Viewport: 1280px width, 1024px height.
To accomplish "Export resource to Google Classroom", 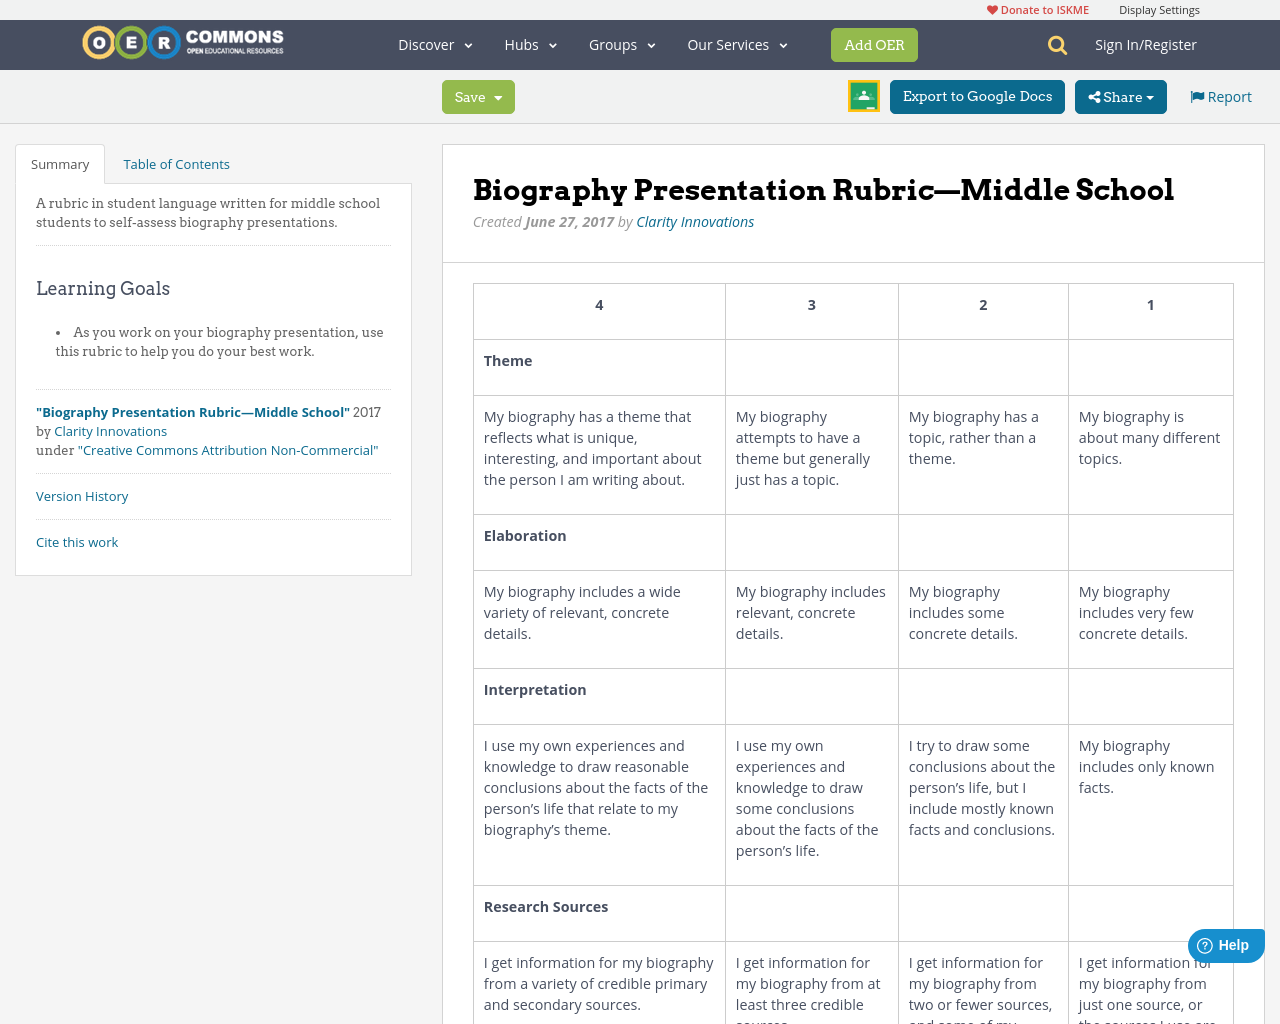I will click(862, 96).
